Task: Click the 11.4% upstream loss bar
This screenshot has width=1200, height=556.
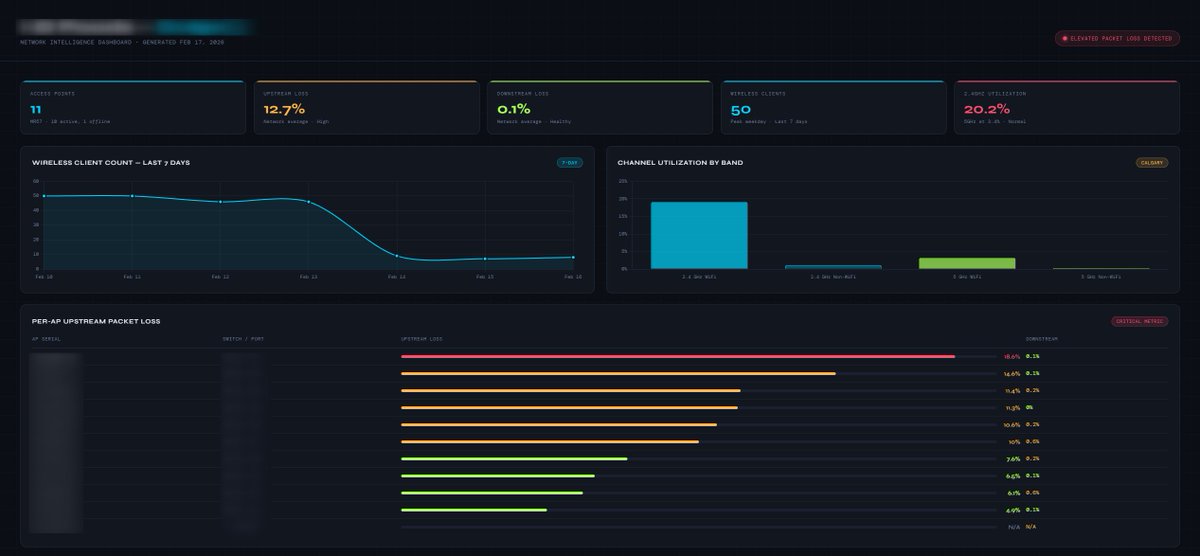Action: point(571,390)
